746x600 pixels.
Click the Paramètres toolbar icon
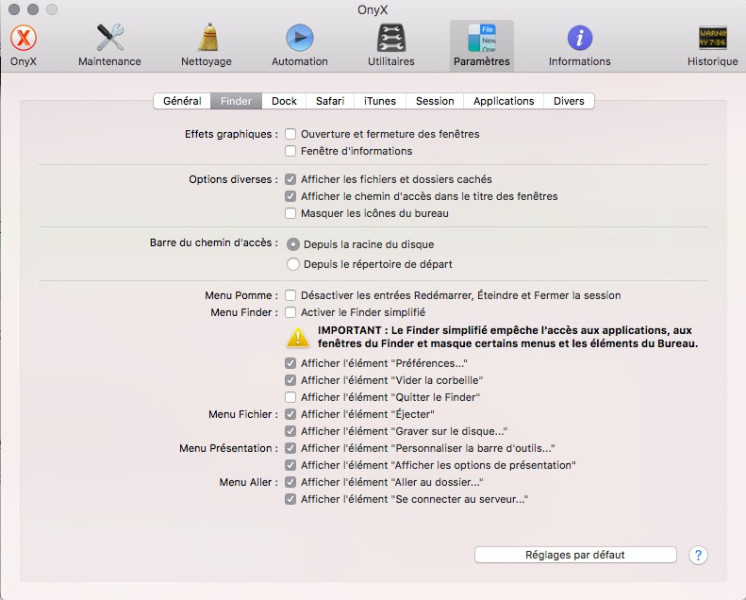[x=481, y=39]
